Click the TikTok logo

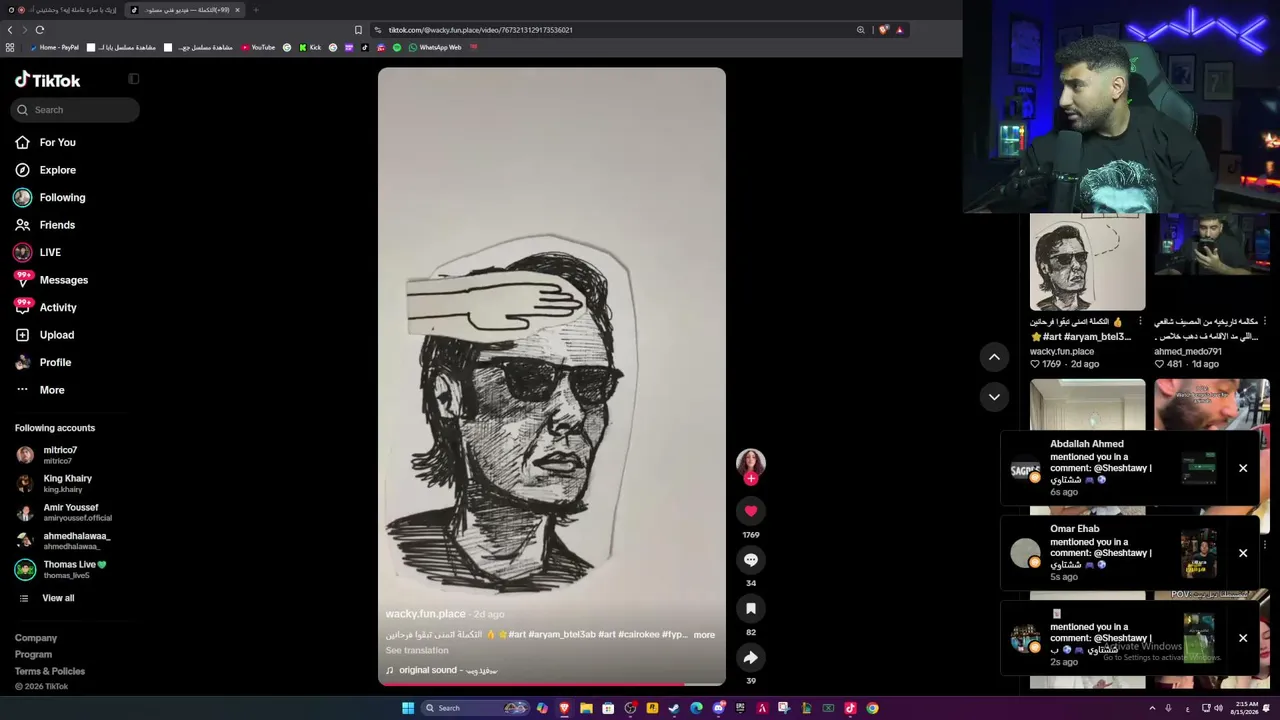(x=47, y=80)
